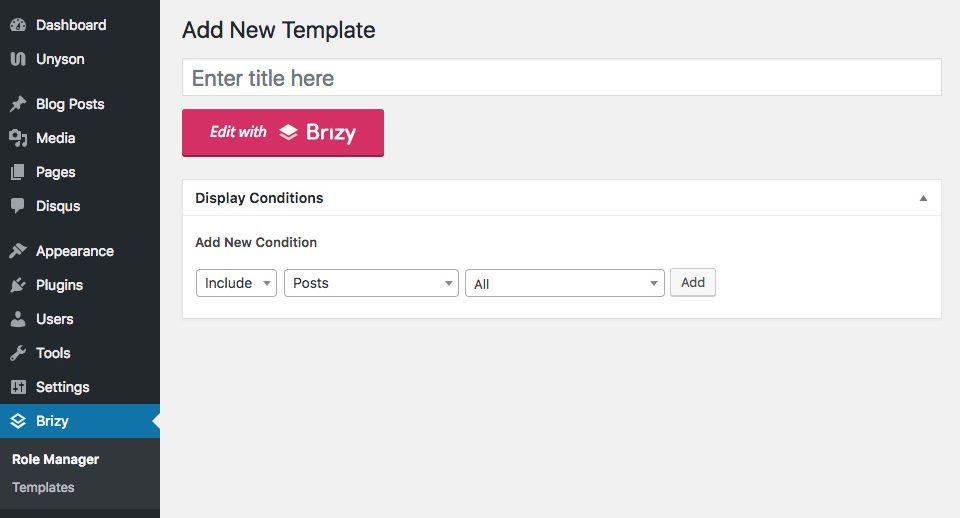This screenshot has width=960, height=518.
Task: Click the Dashboard gauge icon
Action: coord(18,25)
